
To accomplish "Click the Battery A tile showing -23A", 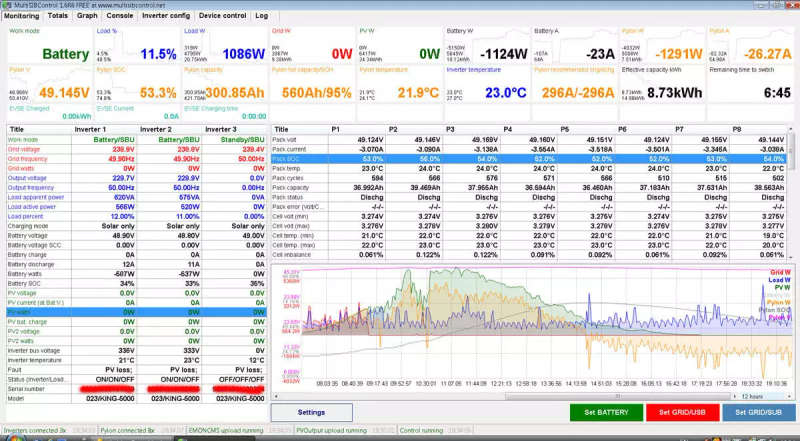I will pyautogui.click(x=574, y=45).
